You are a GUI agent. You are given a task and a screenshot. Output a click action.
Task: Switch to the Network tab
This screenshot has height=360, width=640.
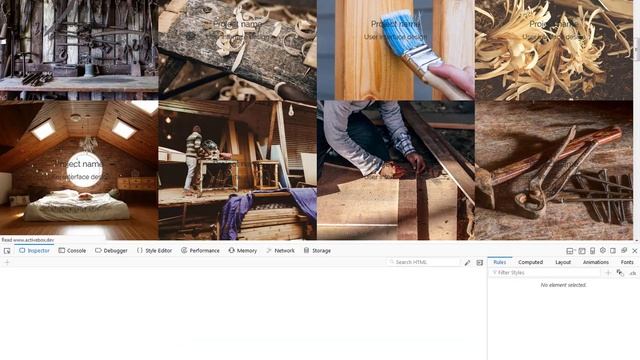point(280,251)
